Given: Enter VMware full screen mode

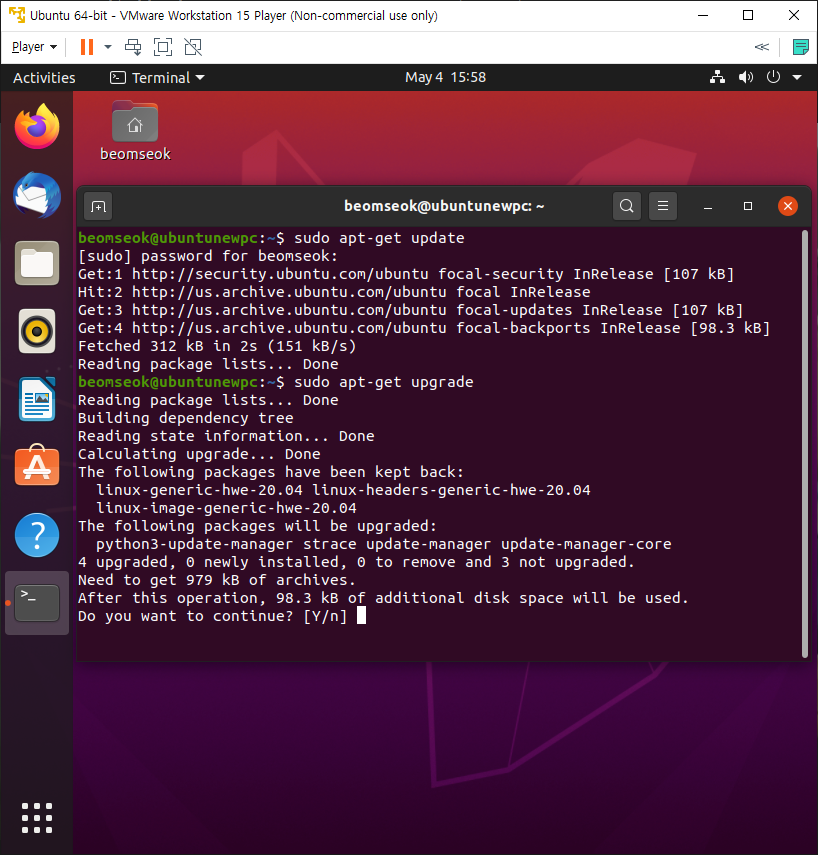Looking at the screenshot, I should pyautogui.click(x=163, y=47).
